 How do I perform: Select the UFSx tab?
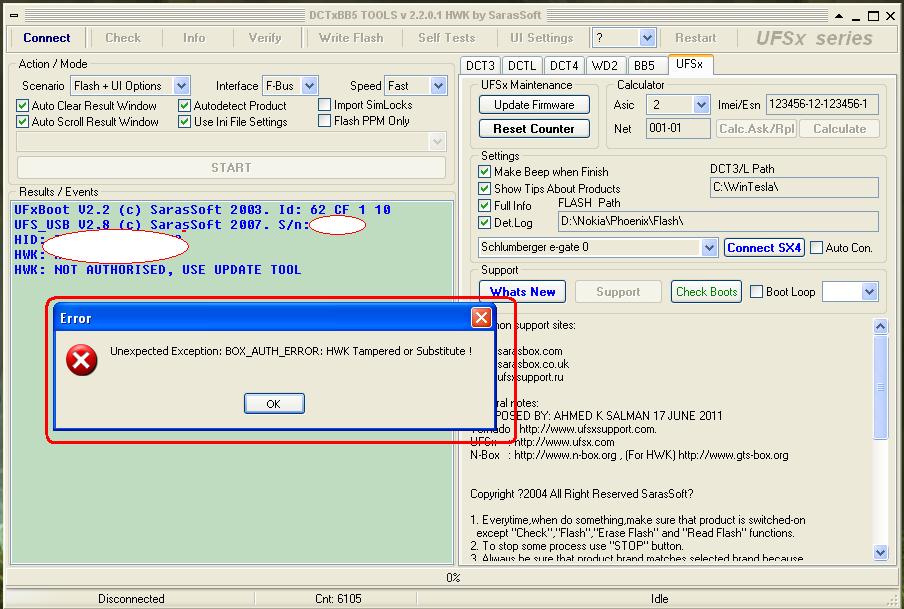[x=690, y=65]
